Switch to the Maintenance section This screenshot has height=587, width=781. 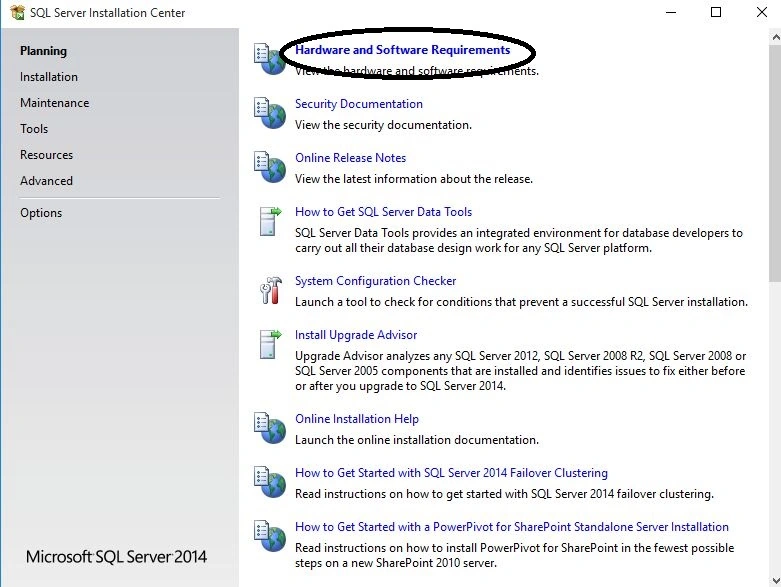tap(55, 103)
